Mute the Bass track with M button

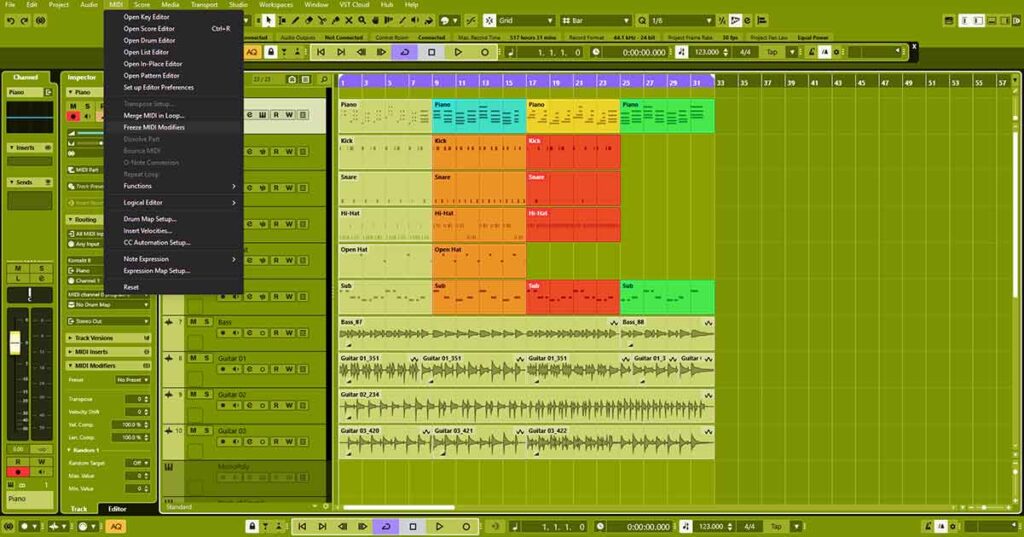(193, 322)
